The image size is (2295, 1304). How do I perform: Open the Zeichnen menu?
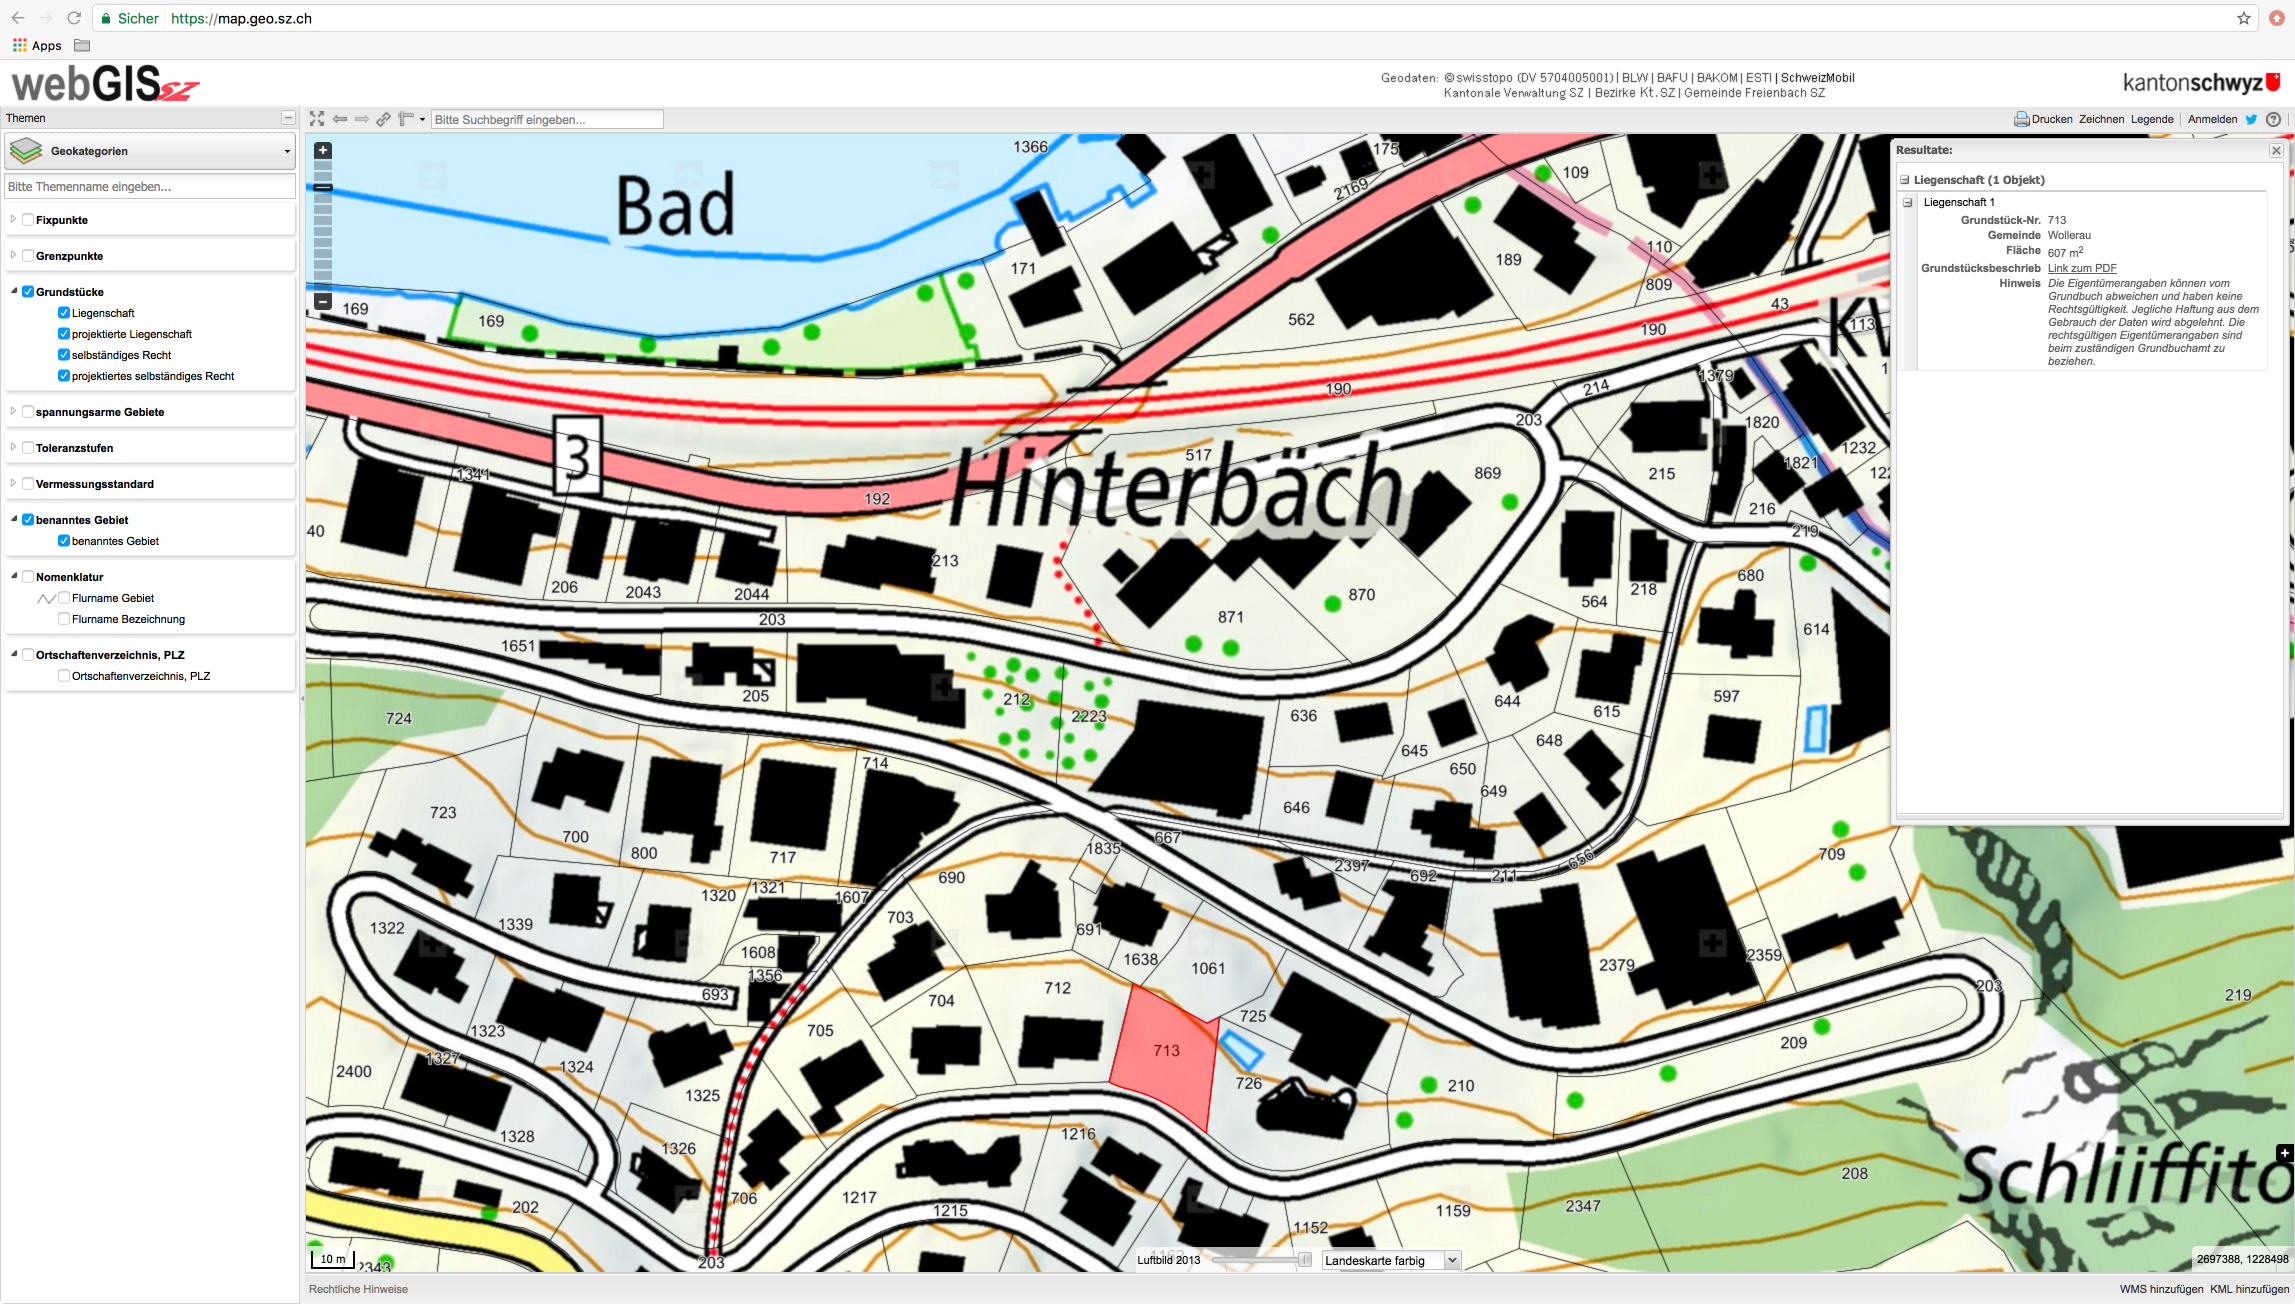coord(2101,119)
